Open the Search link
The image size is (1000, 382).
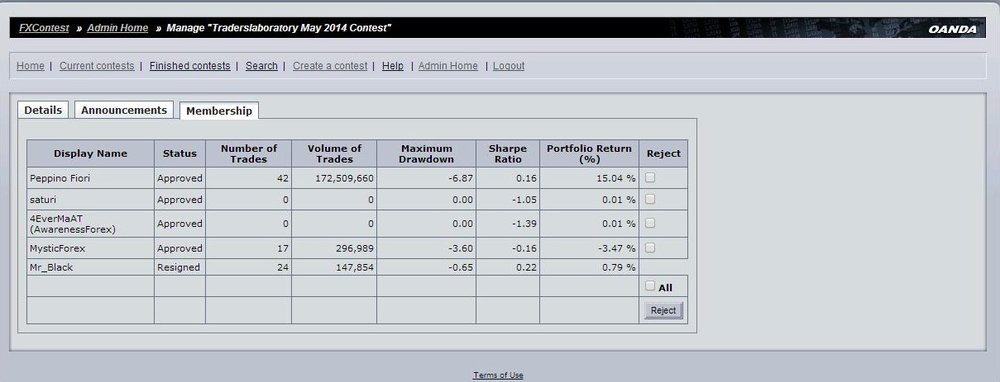coord(261,66)
